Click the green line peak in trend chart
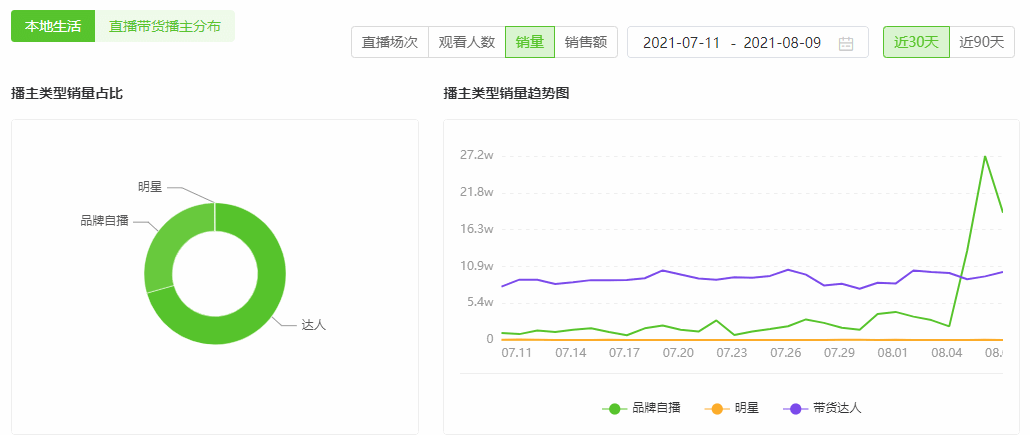Screen dimensions: 1030x435 (985, 156)
